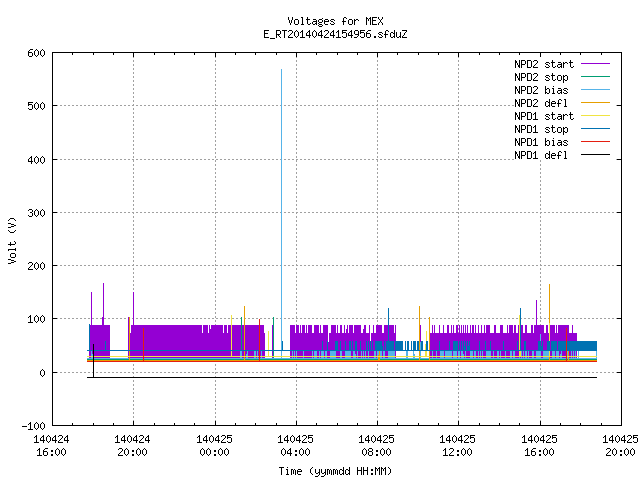Image resolution: width=640 pixels, height=480 pixels.
Task: Select the NPD1 defl legend label
Action: tap(541, 156)
